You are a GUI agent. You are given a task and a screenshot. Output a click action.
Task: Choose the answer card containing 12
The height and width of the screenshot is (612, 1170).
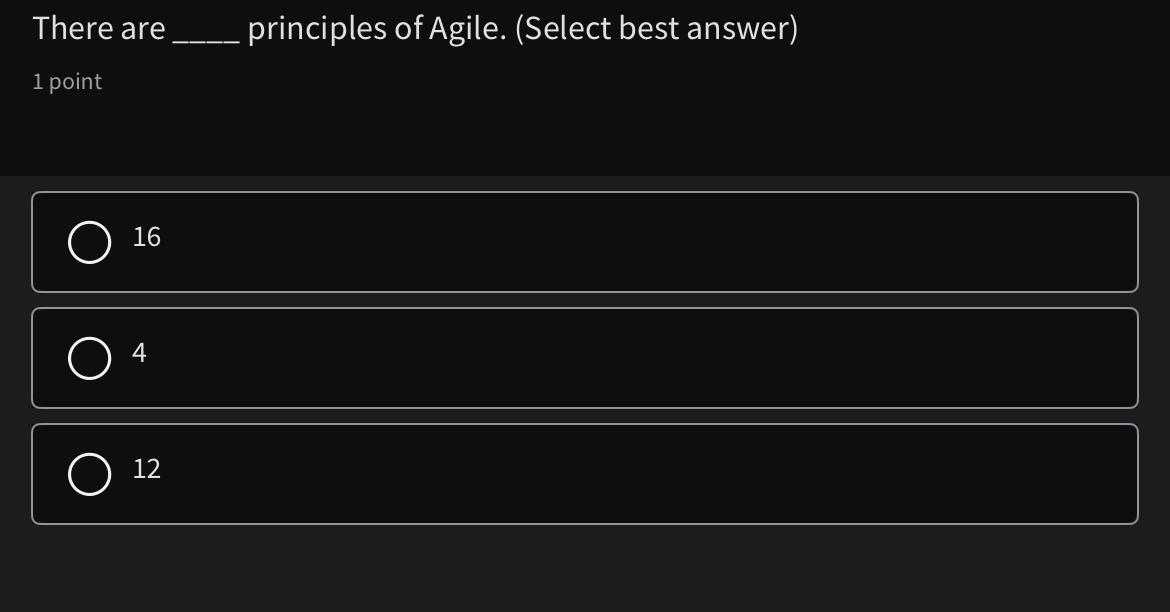(584, 474)
